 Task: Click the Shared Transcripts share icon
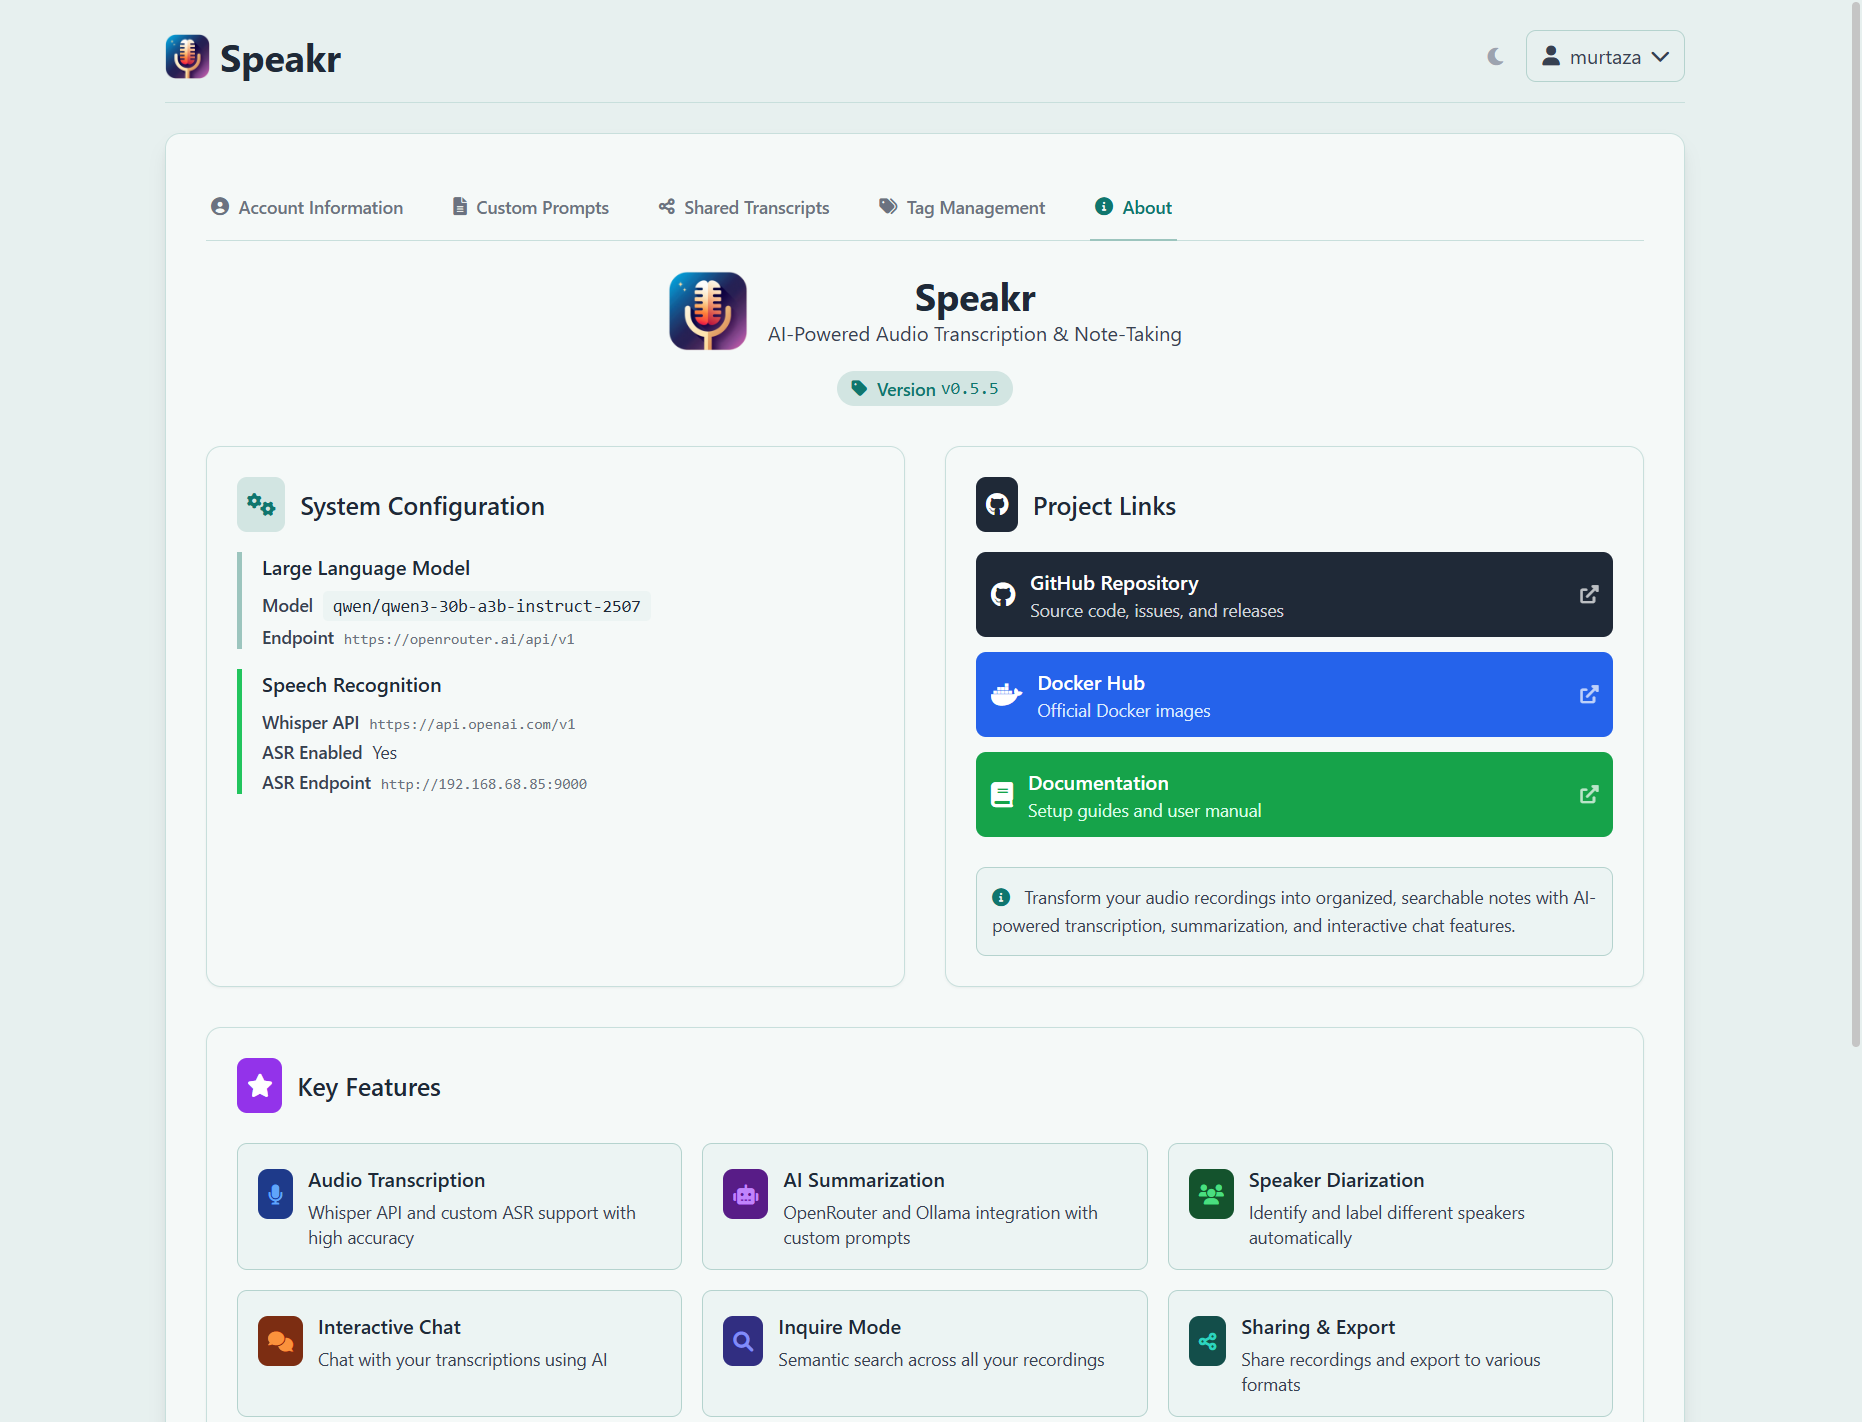(x=667, y=206)
